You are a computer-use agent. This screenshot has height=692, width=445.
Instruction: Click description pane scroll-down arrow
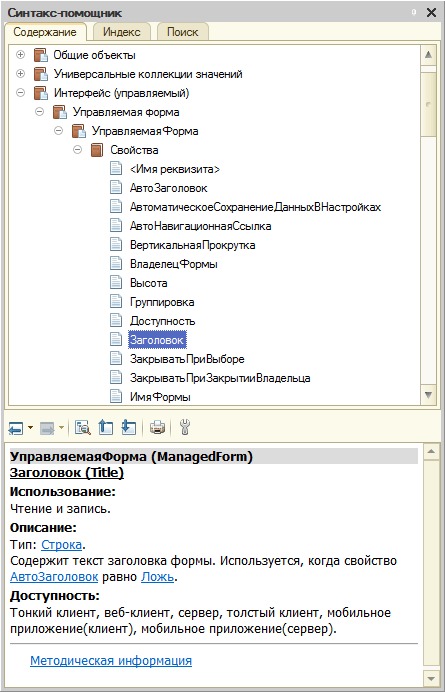(x=430, y=677)
